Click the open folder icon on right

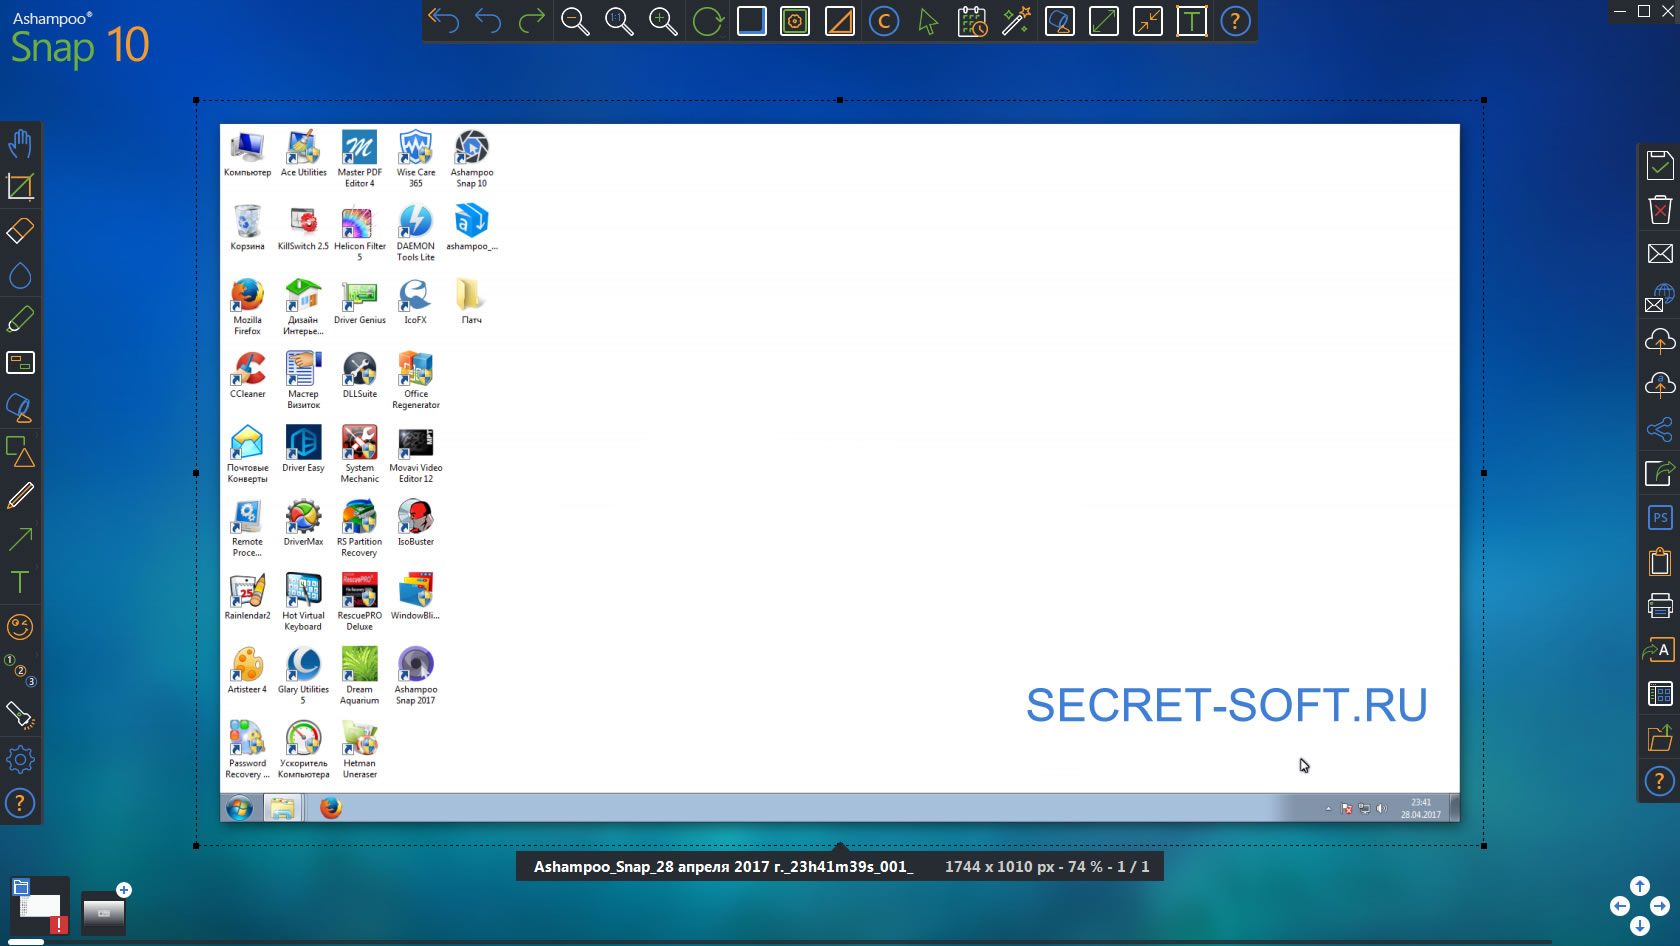(x=1660, y=738)
